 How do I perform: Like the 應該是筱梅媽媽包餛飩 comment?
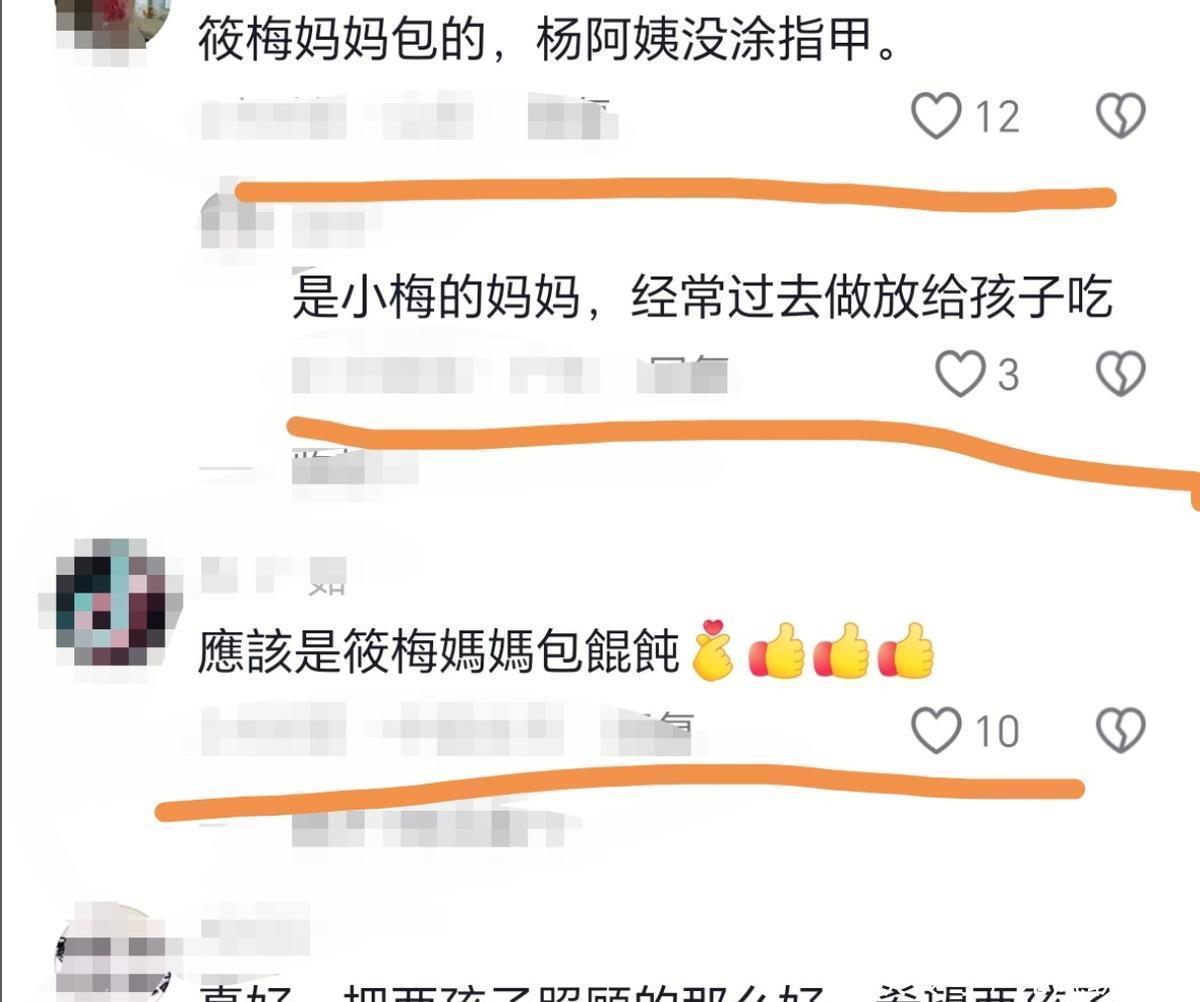point(936,730)
